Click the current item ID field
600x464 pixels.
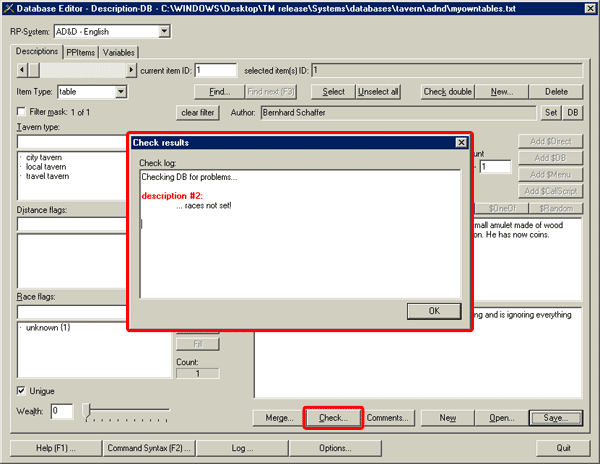tap(216, 70)
